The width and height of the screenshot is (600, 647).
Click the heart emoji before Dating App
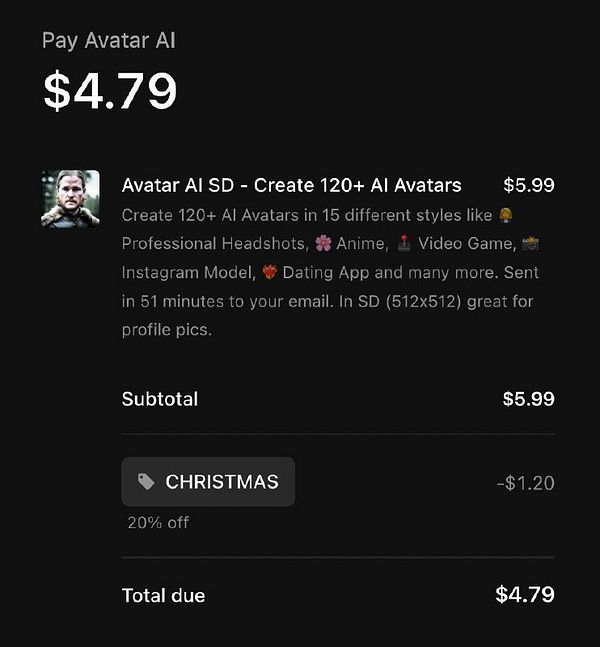pos(269,272)
